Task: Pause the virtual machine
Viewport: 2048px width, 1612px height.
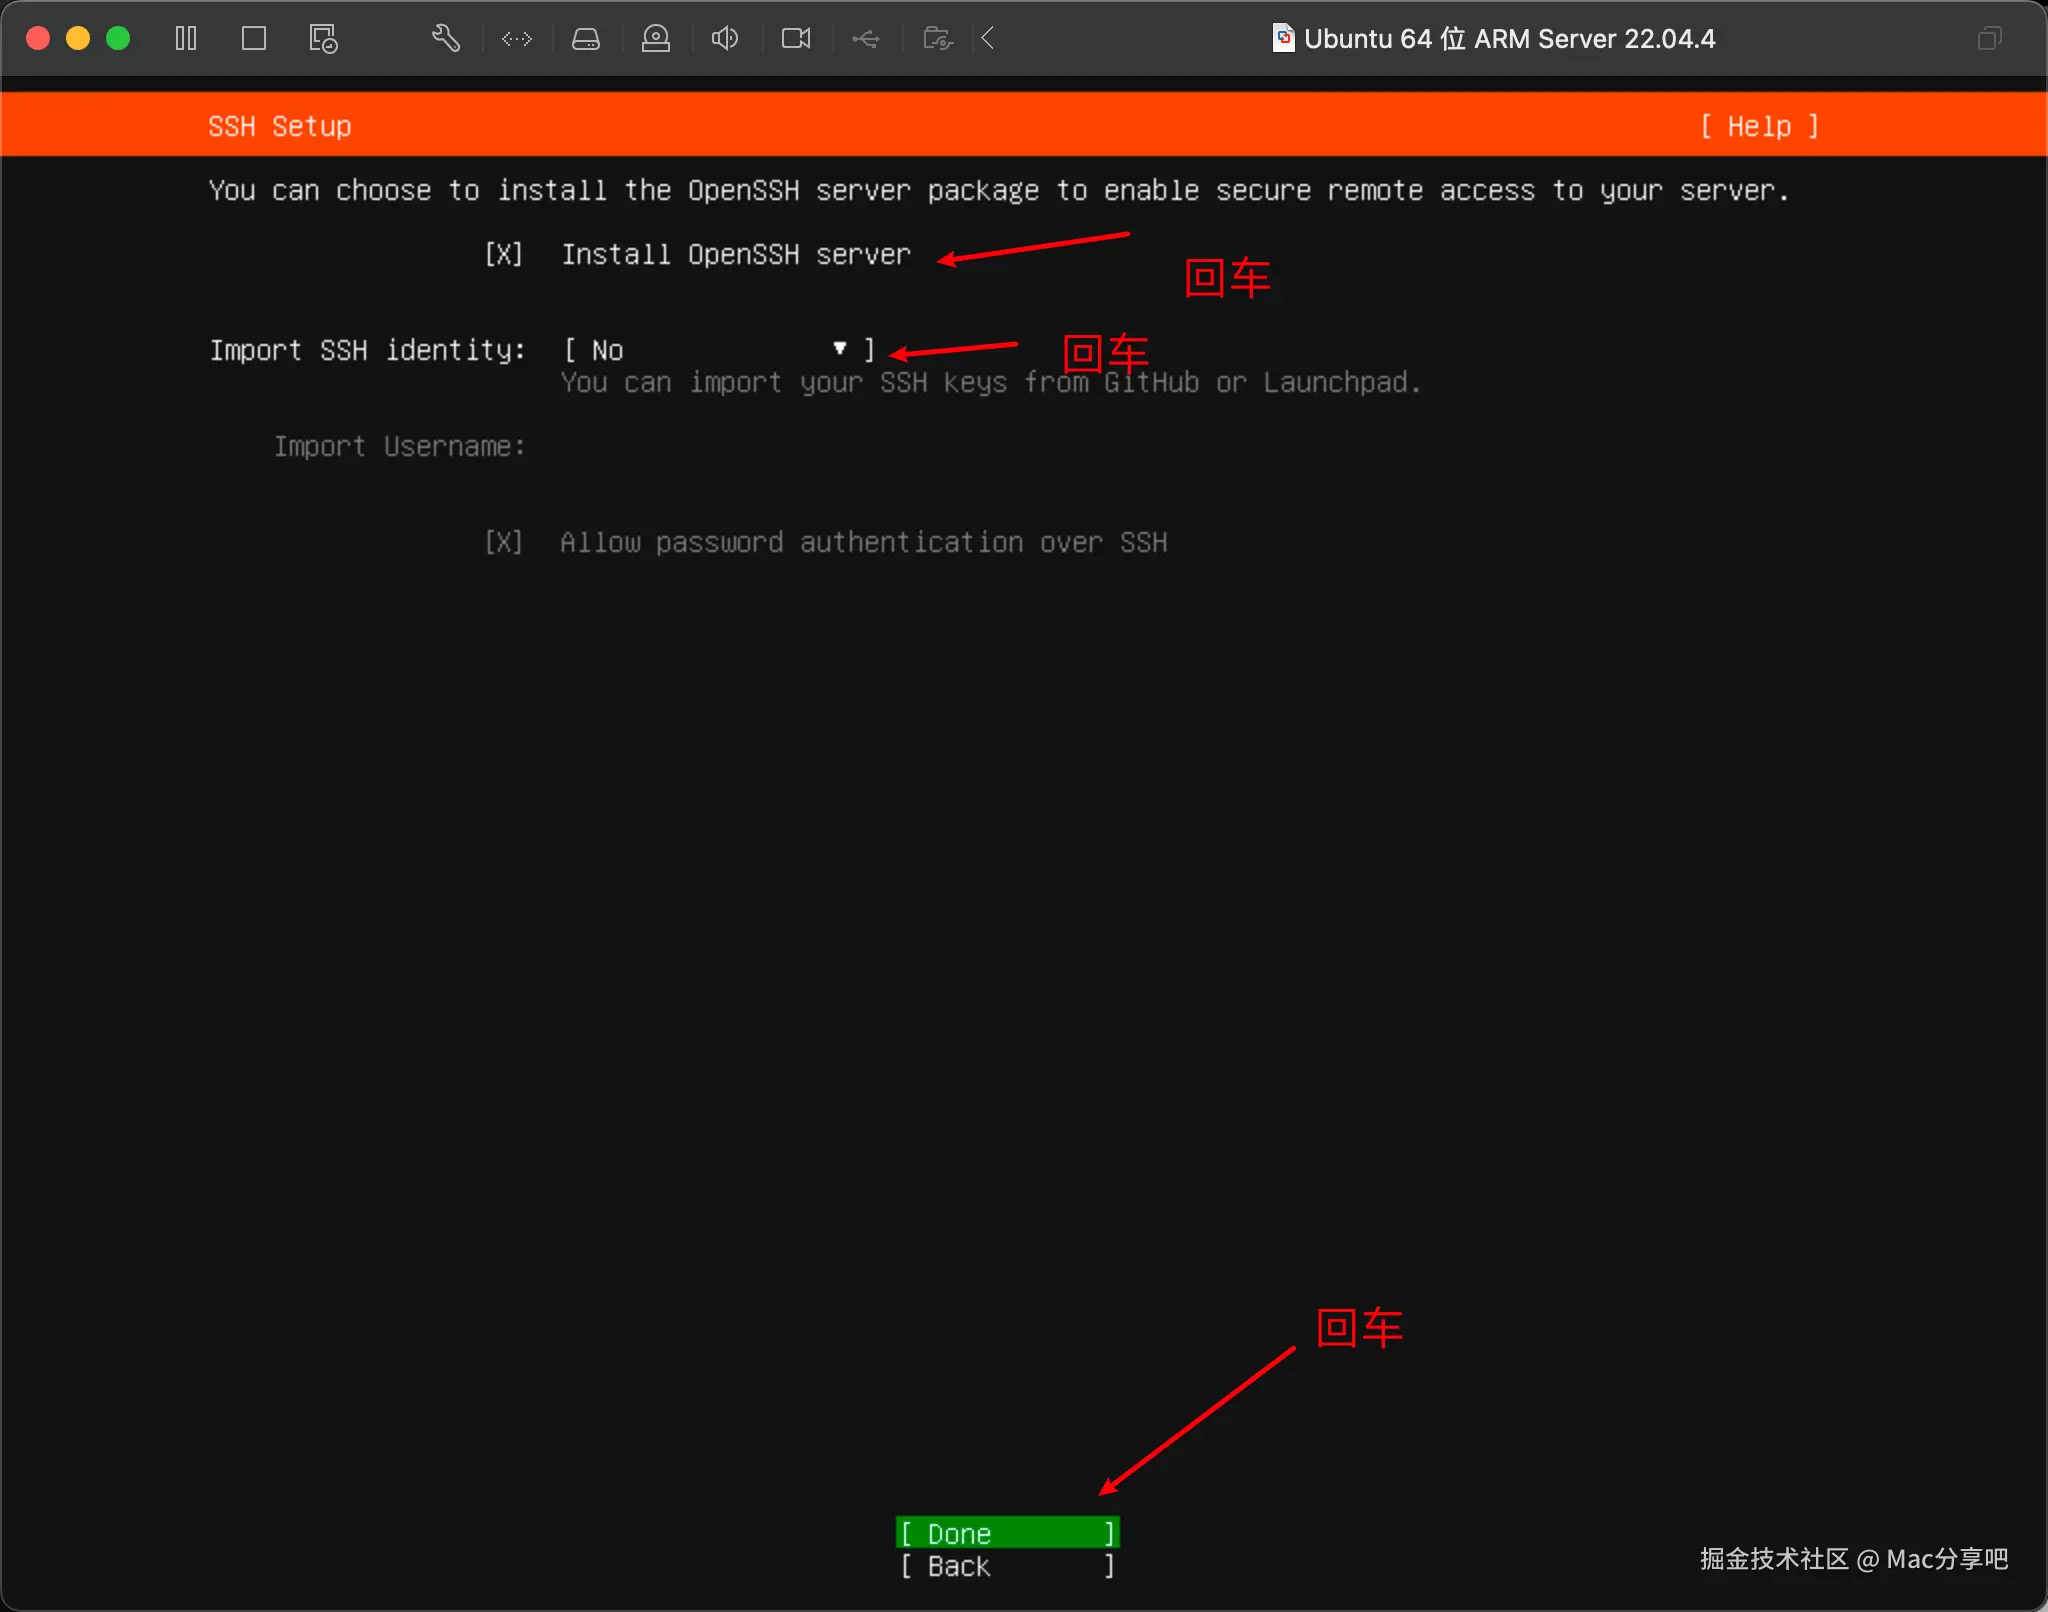Action: pos(186,39)
